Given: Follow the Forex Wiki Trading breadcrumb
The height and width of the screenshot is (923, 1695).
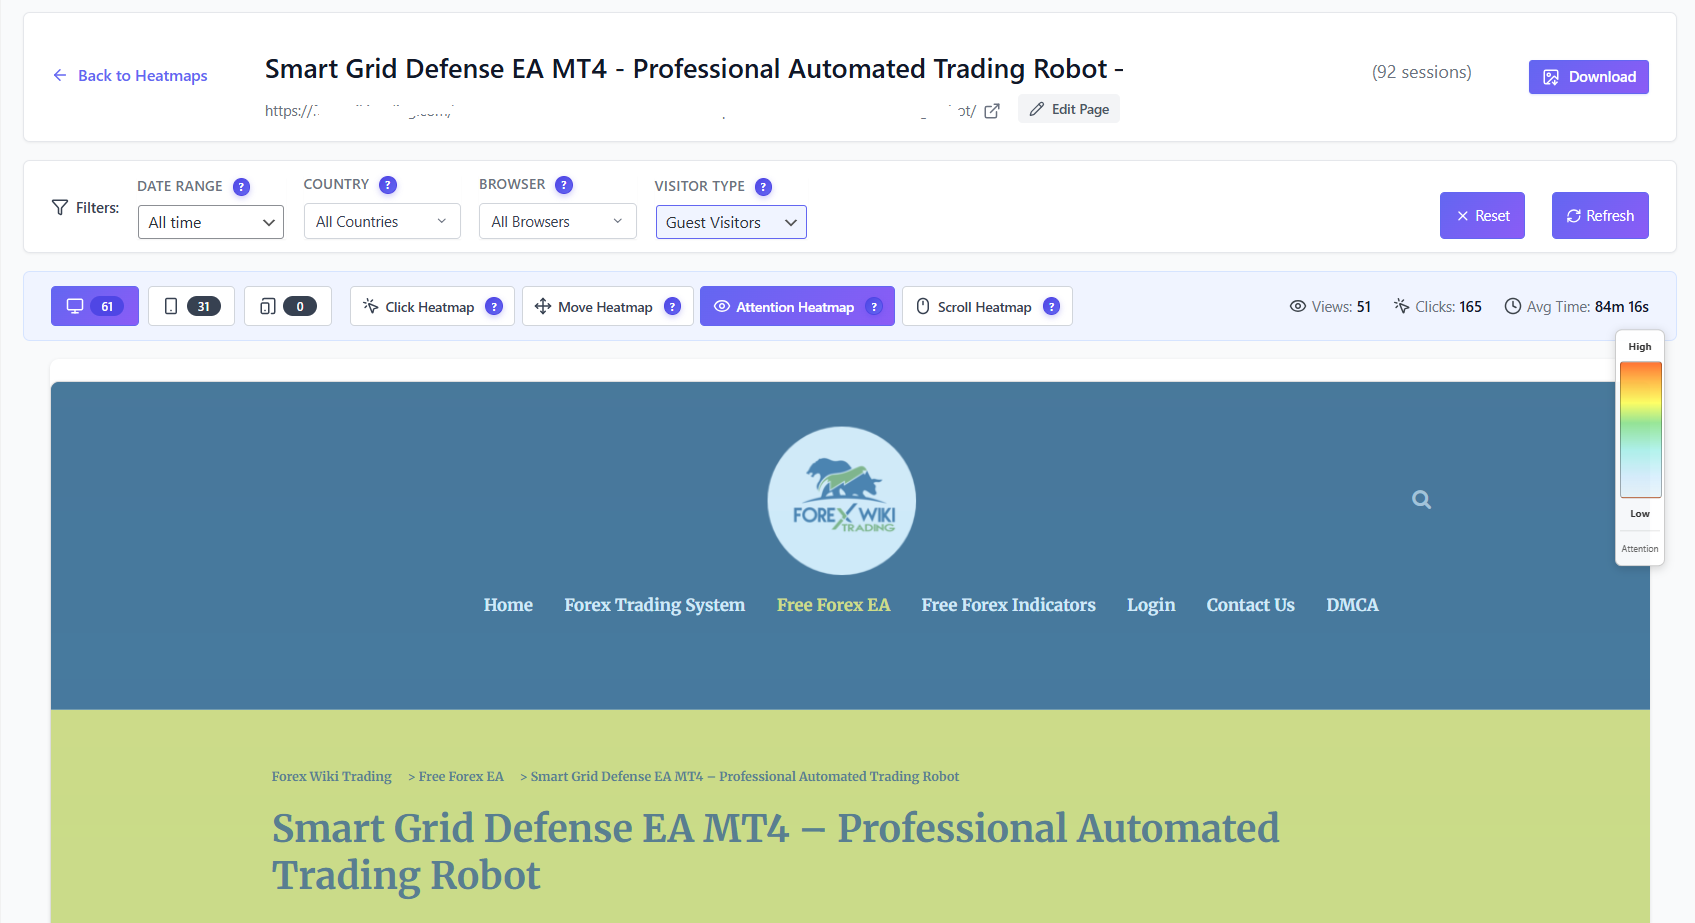Looking at the screenshot, I should click(x=332, y=777).
